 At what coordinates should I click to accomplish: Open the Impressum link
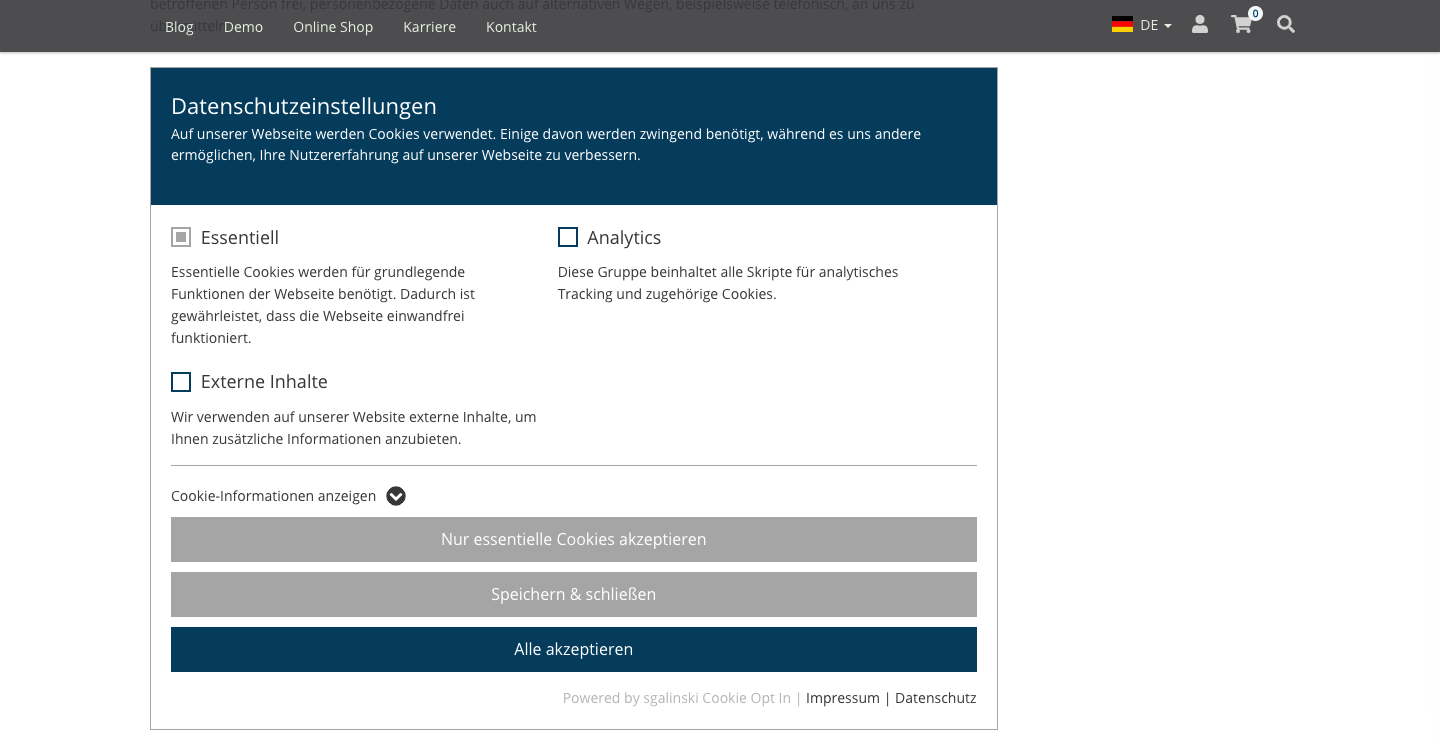[x=843, y=698]
